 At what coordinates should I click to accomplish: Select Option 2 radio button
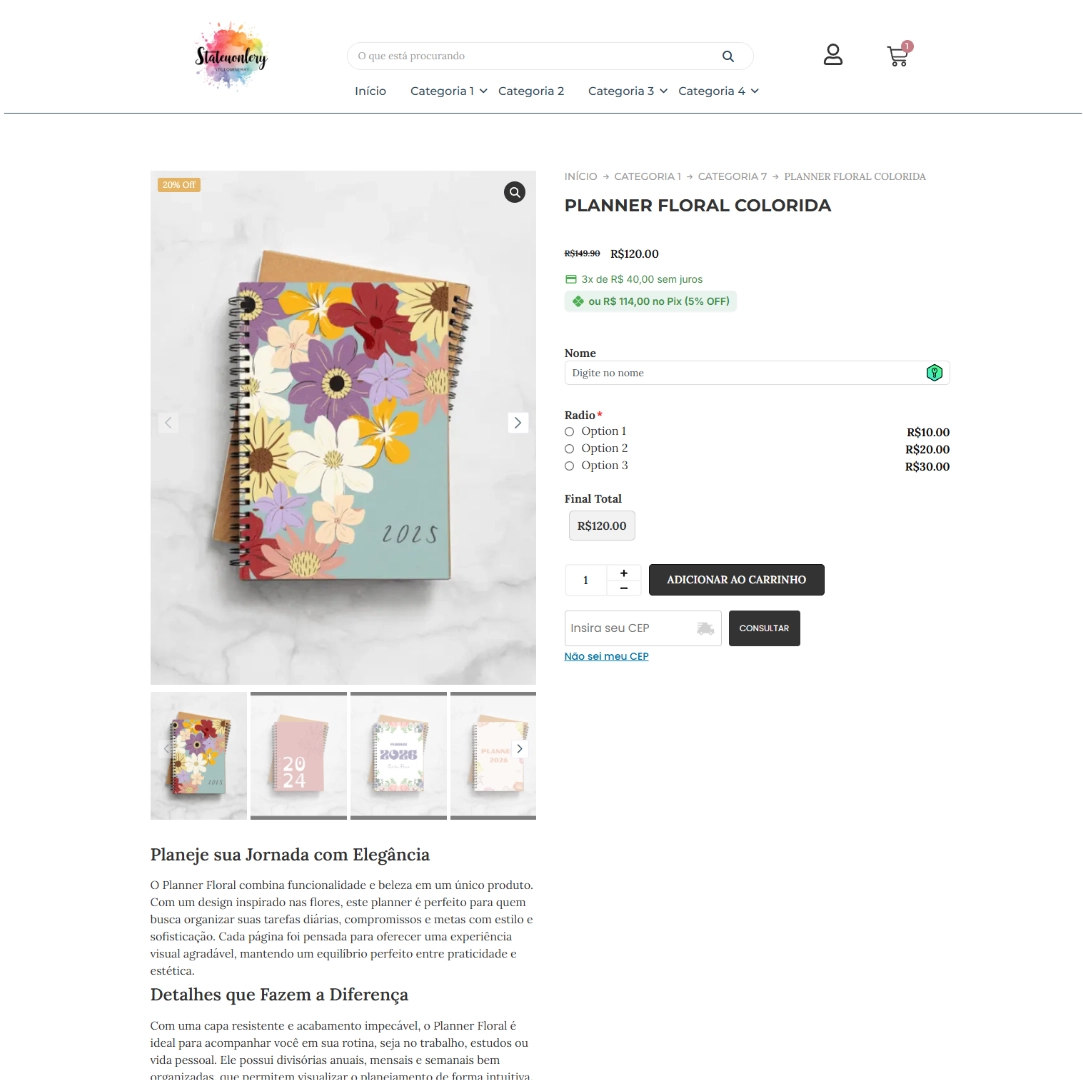(x=569, y=449)
